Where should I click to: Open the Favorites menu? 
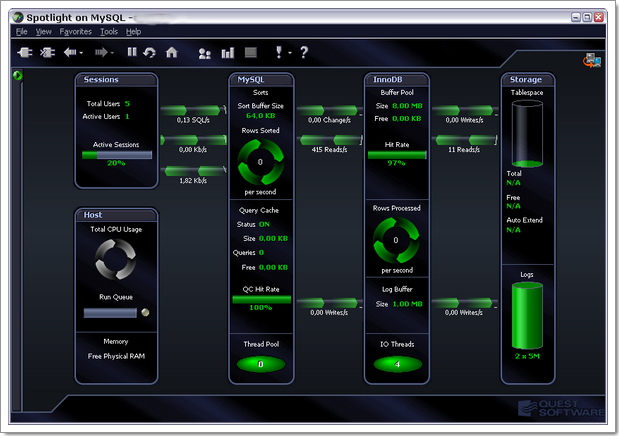point(75,32)
